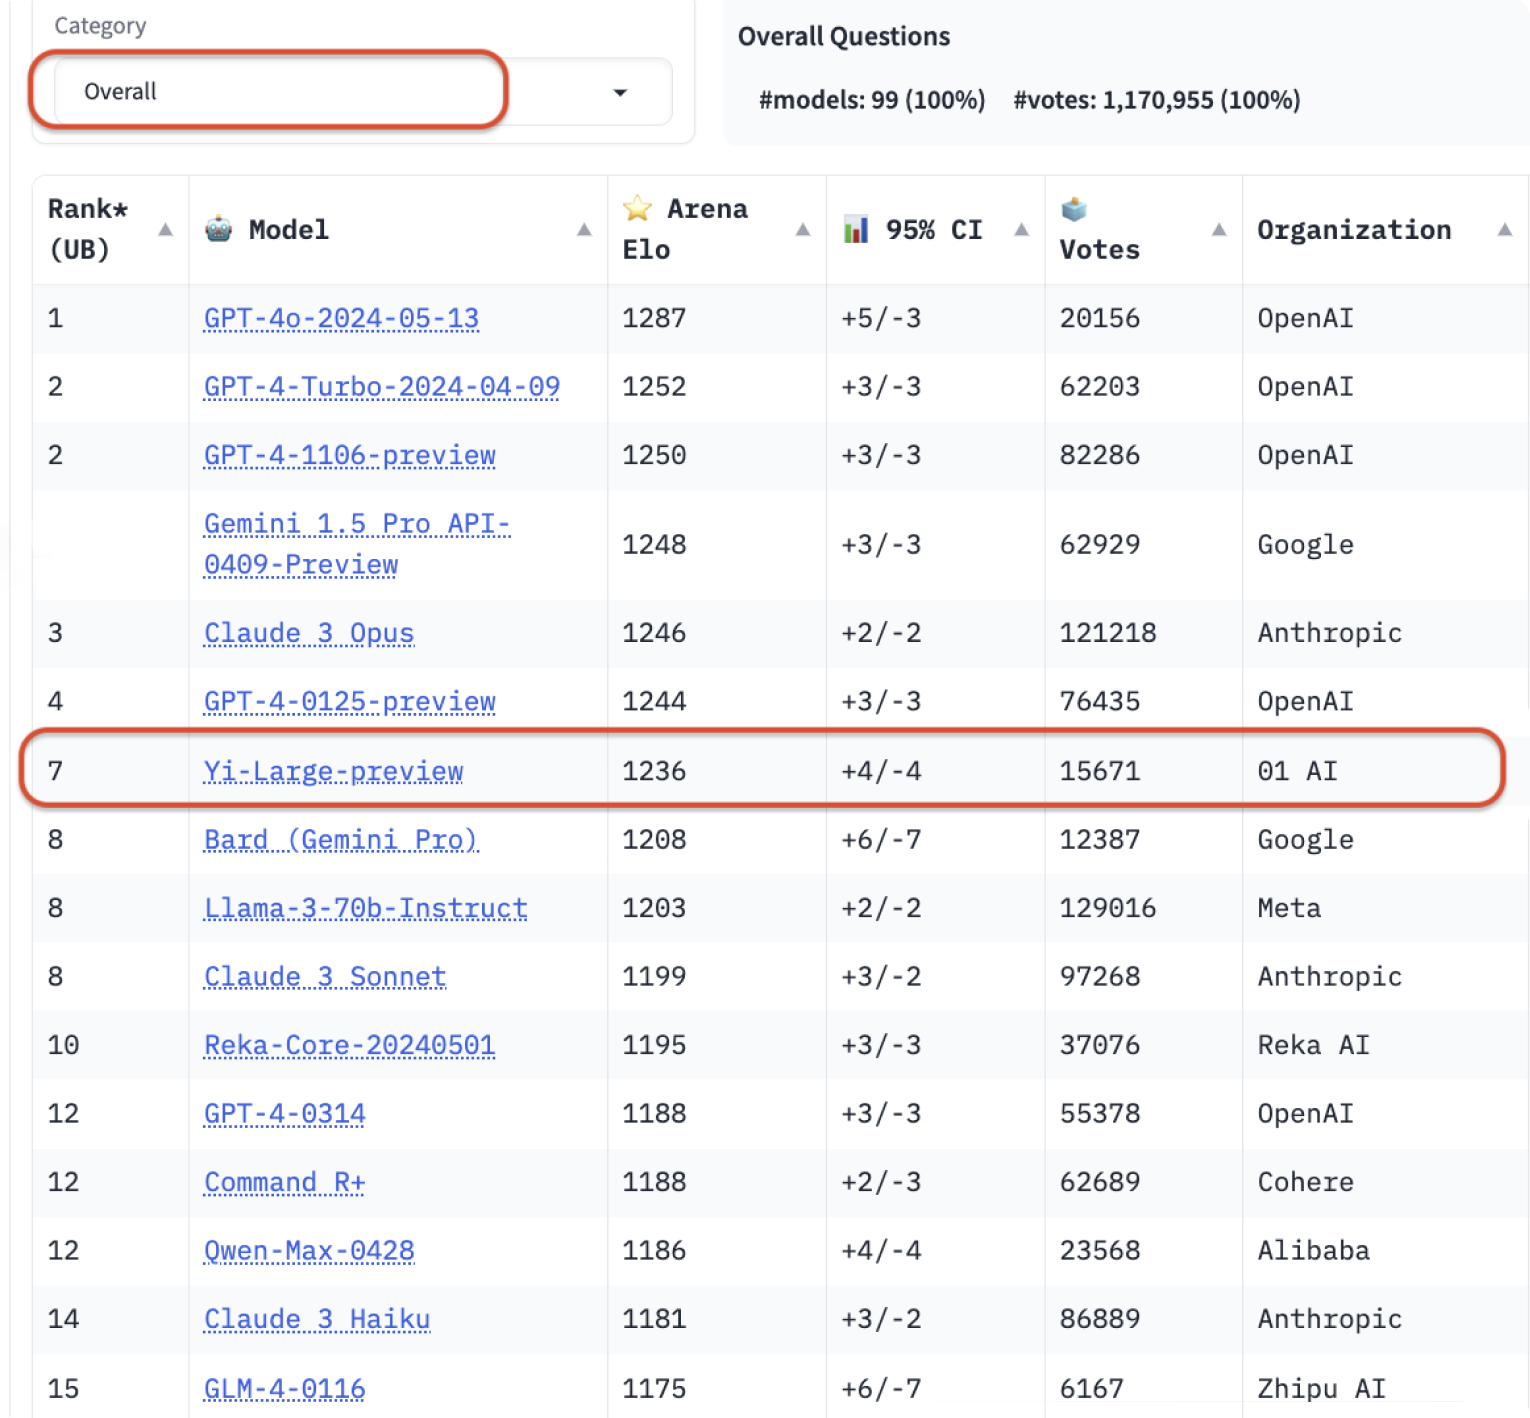Click the Zhipu AI organization cell
The height and width of the screenshot is (1418, 1530).
click(1322, 1389)
